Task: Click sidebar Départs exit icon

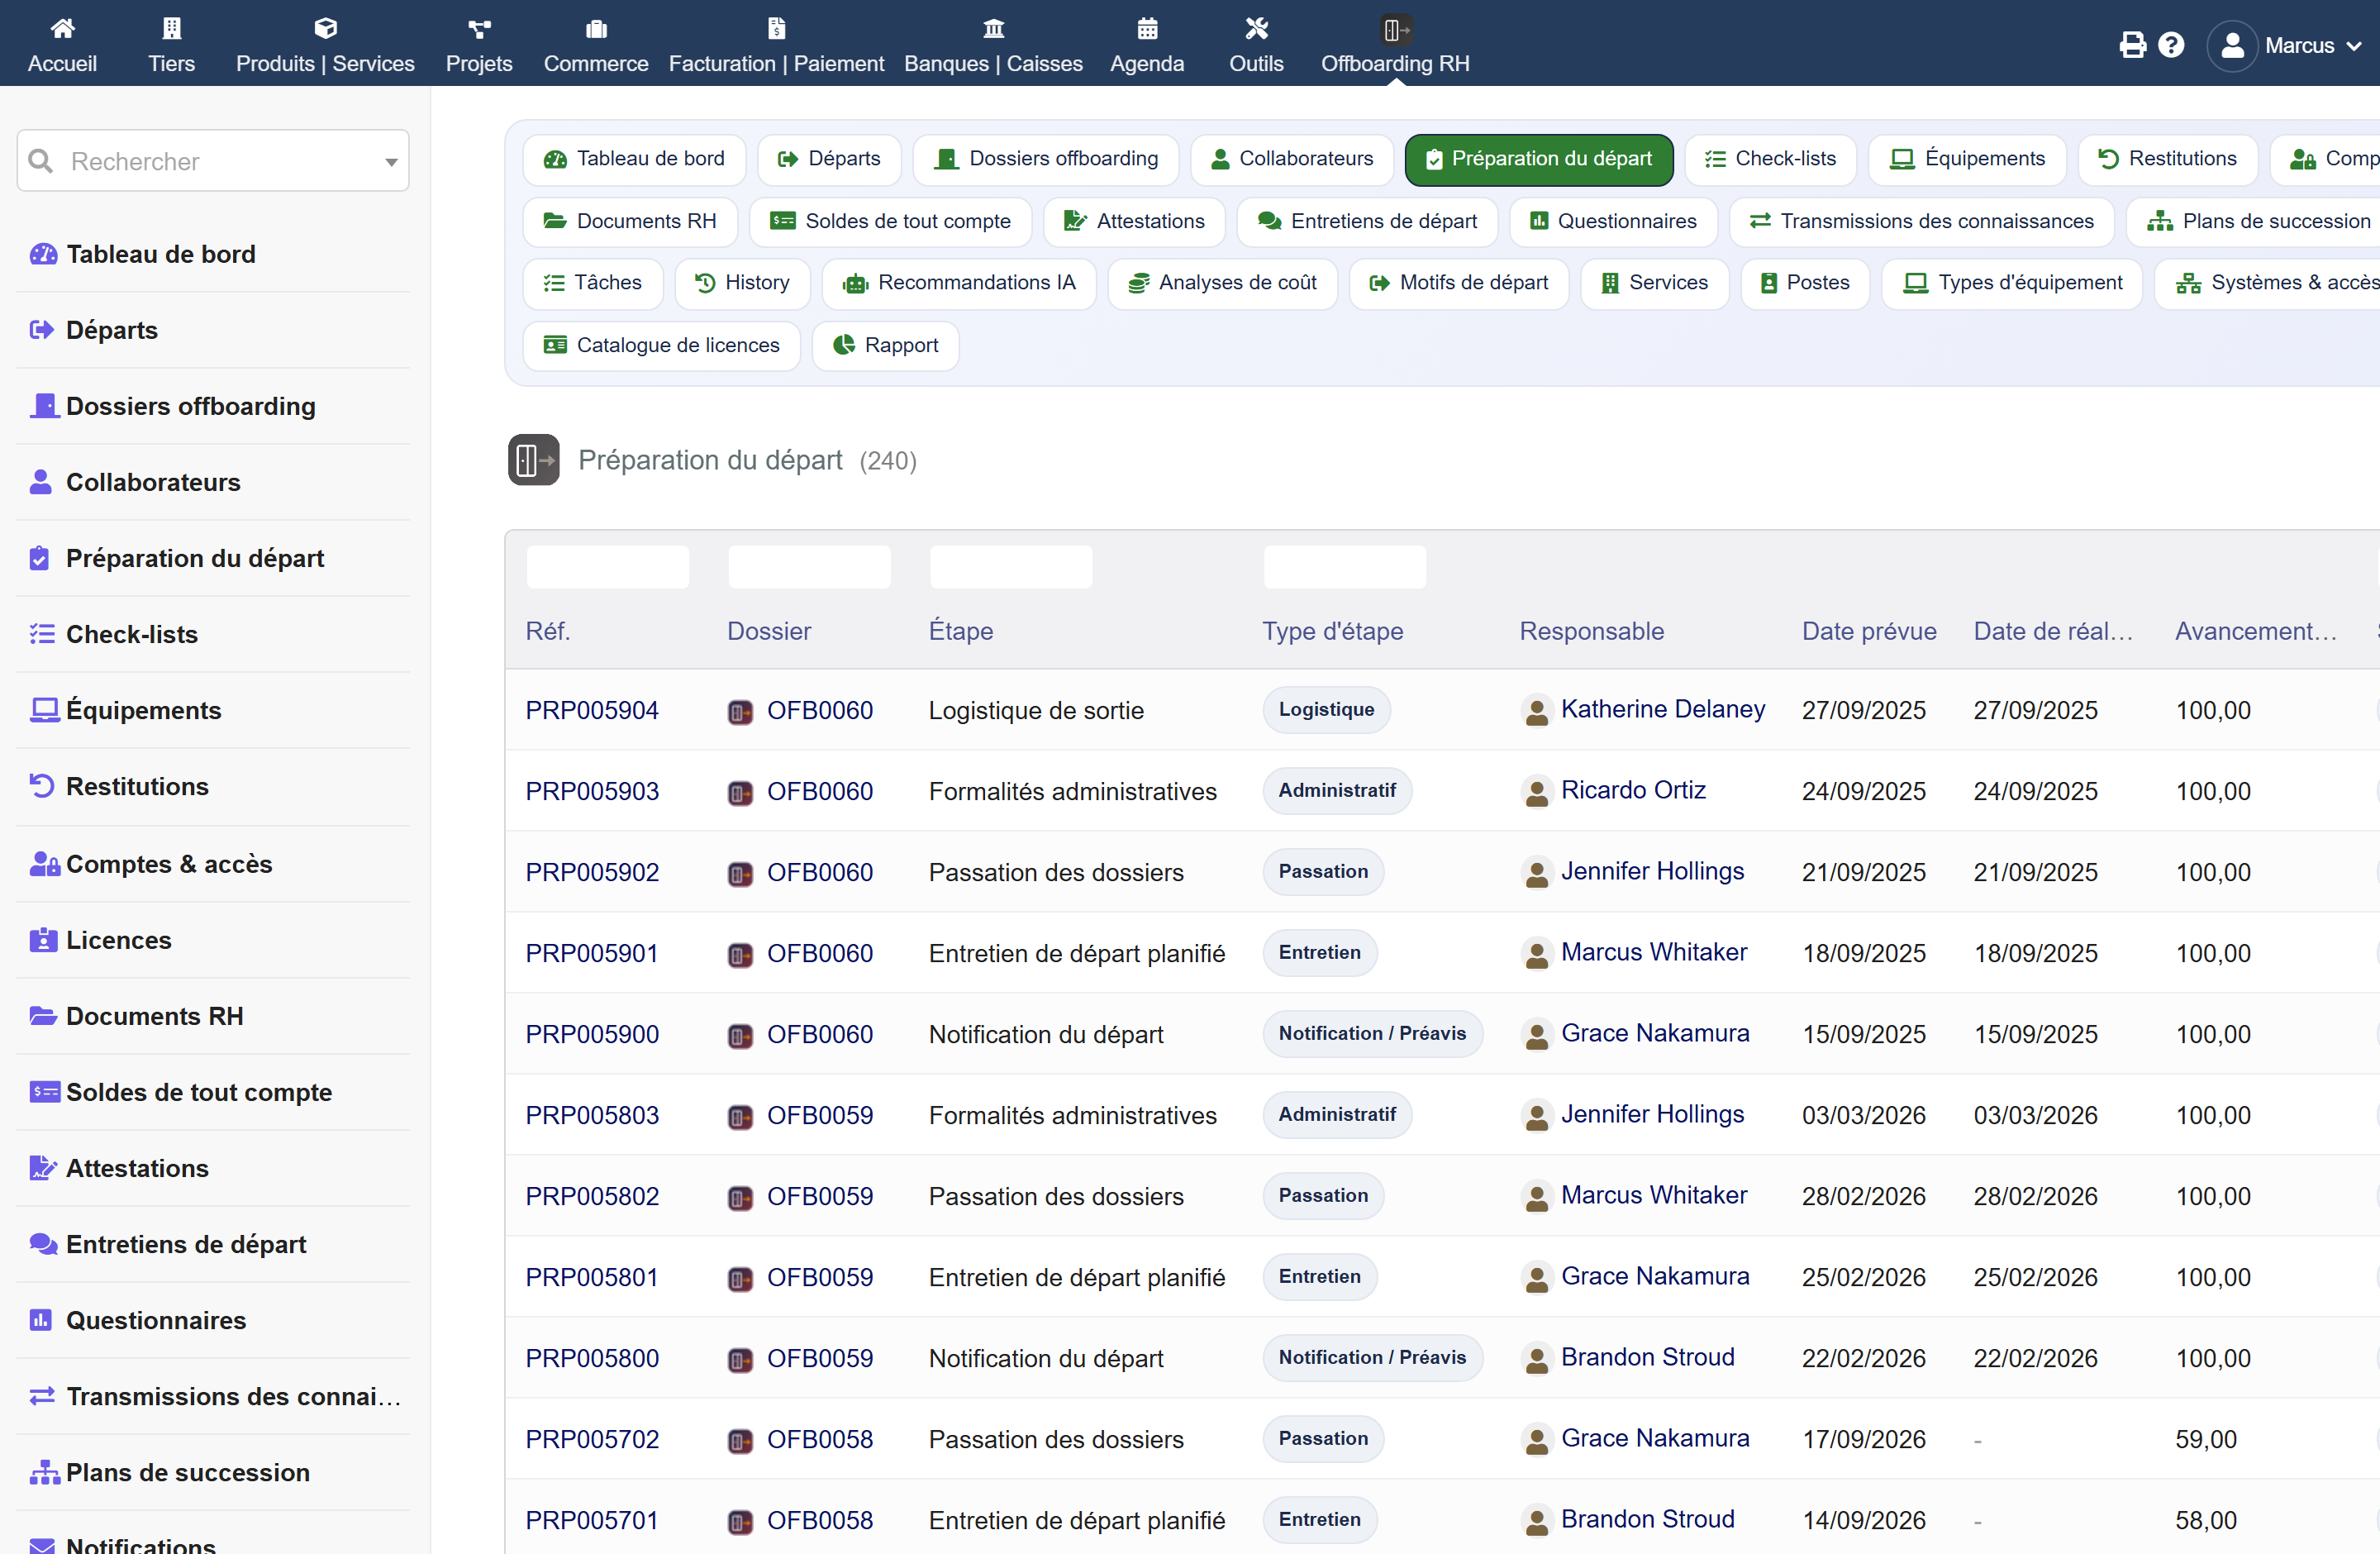Action: pos(42,330)
